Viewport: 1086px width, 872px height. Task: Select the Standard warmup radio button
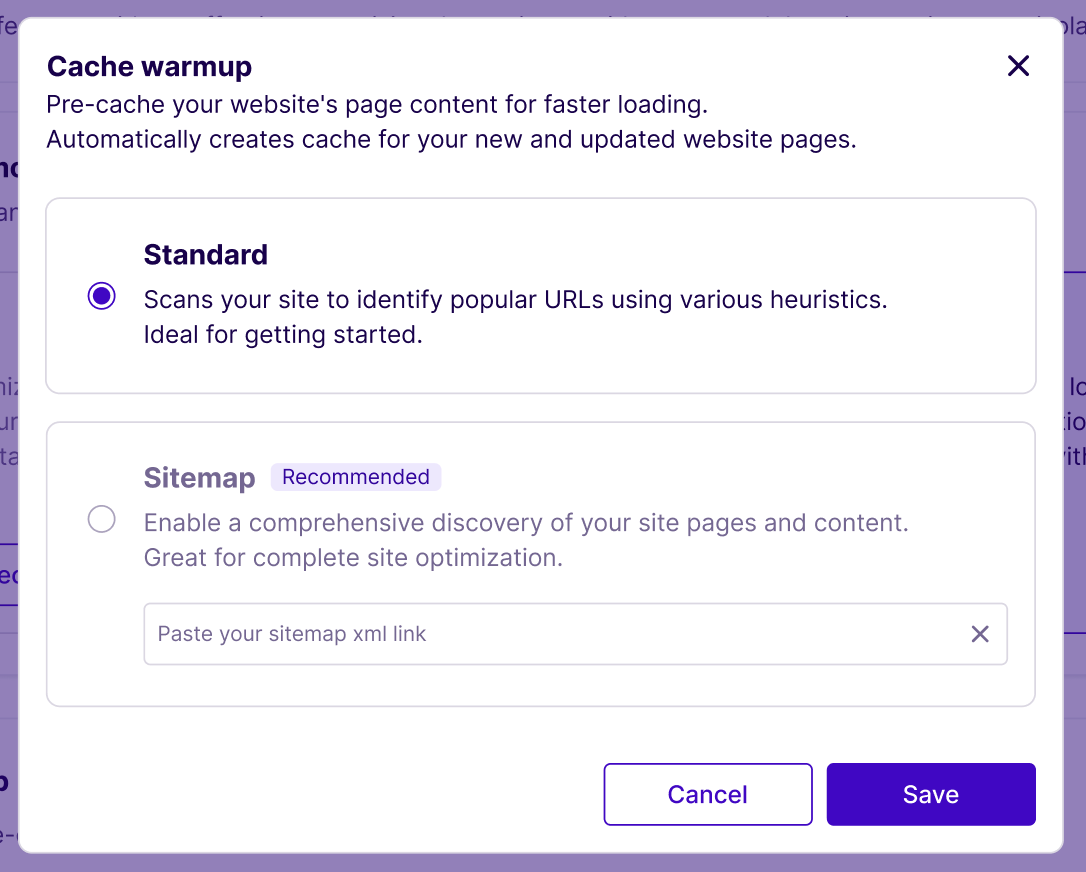(x=101, y=296)
